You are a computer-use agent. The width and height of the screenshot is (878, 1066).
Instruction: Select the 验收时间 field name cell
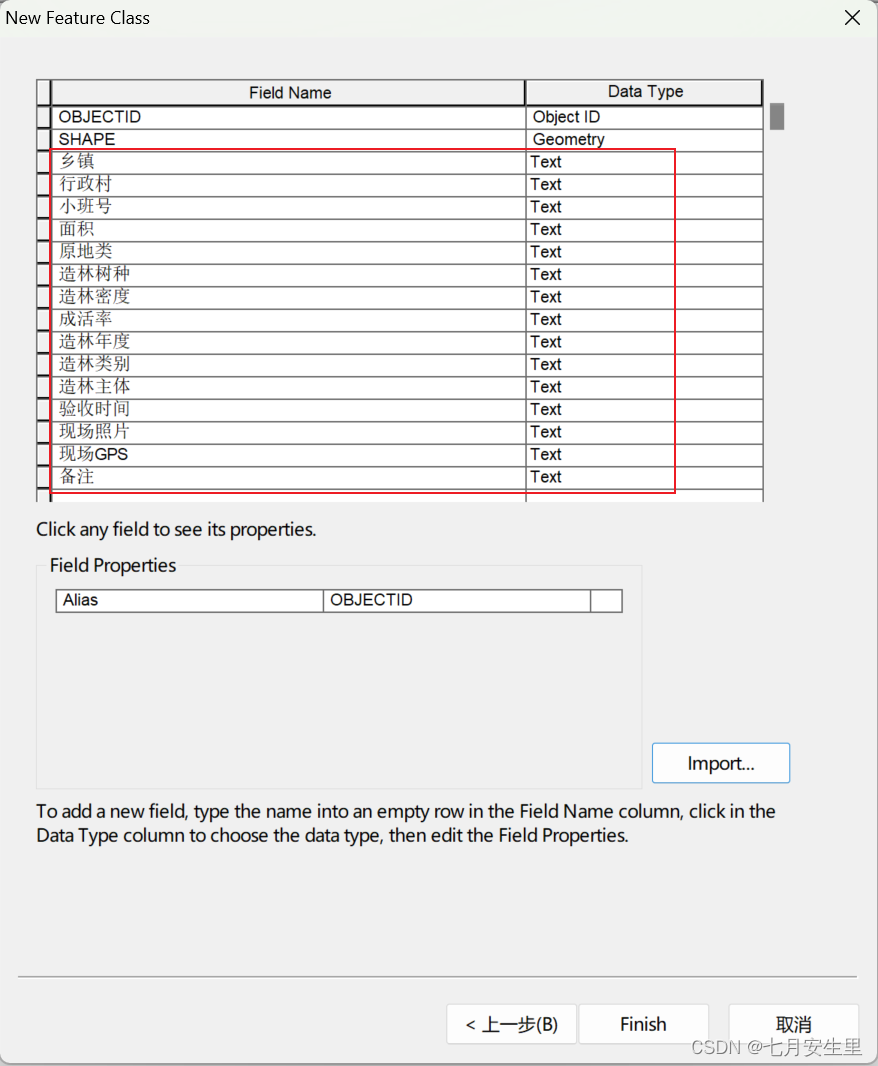click(x=288, y=409)
